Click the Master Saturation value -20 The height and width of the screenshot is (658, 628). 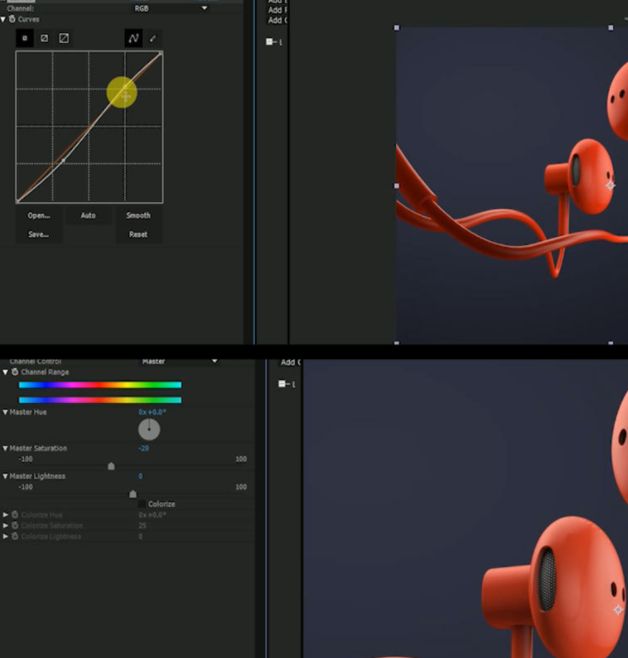[x=144, y=448]
